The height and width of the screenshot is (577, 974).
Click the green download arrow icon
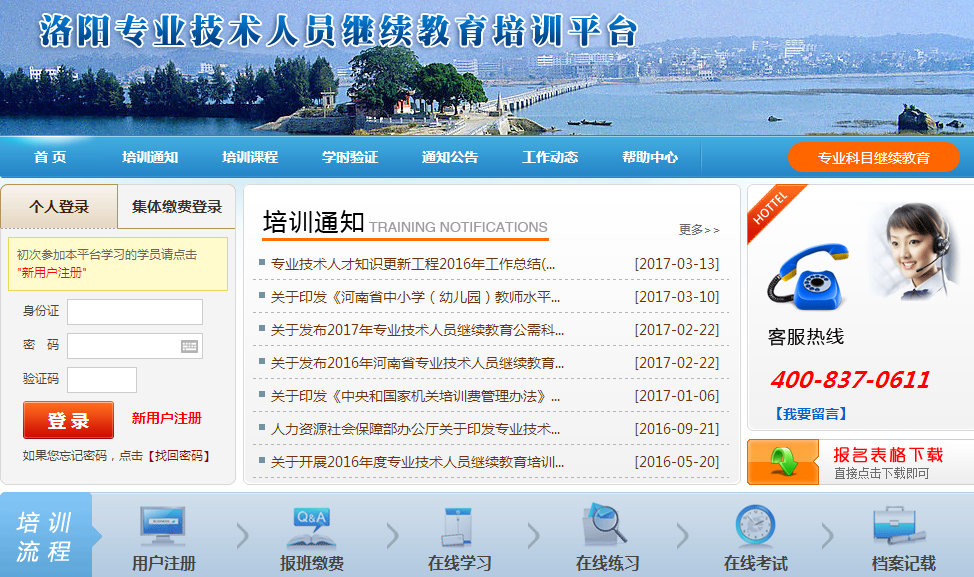coord(783,462)
